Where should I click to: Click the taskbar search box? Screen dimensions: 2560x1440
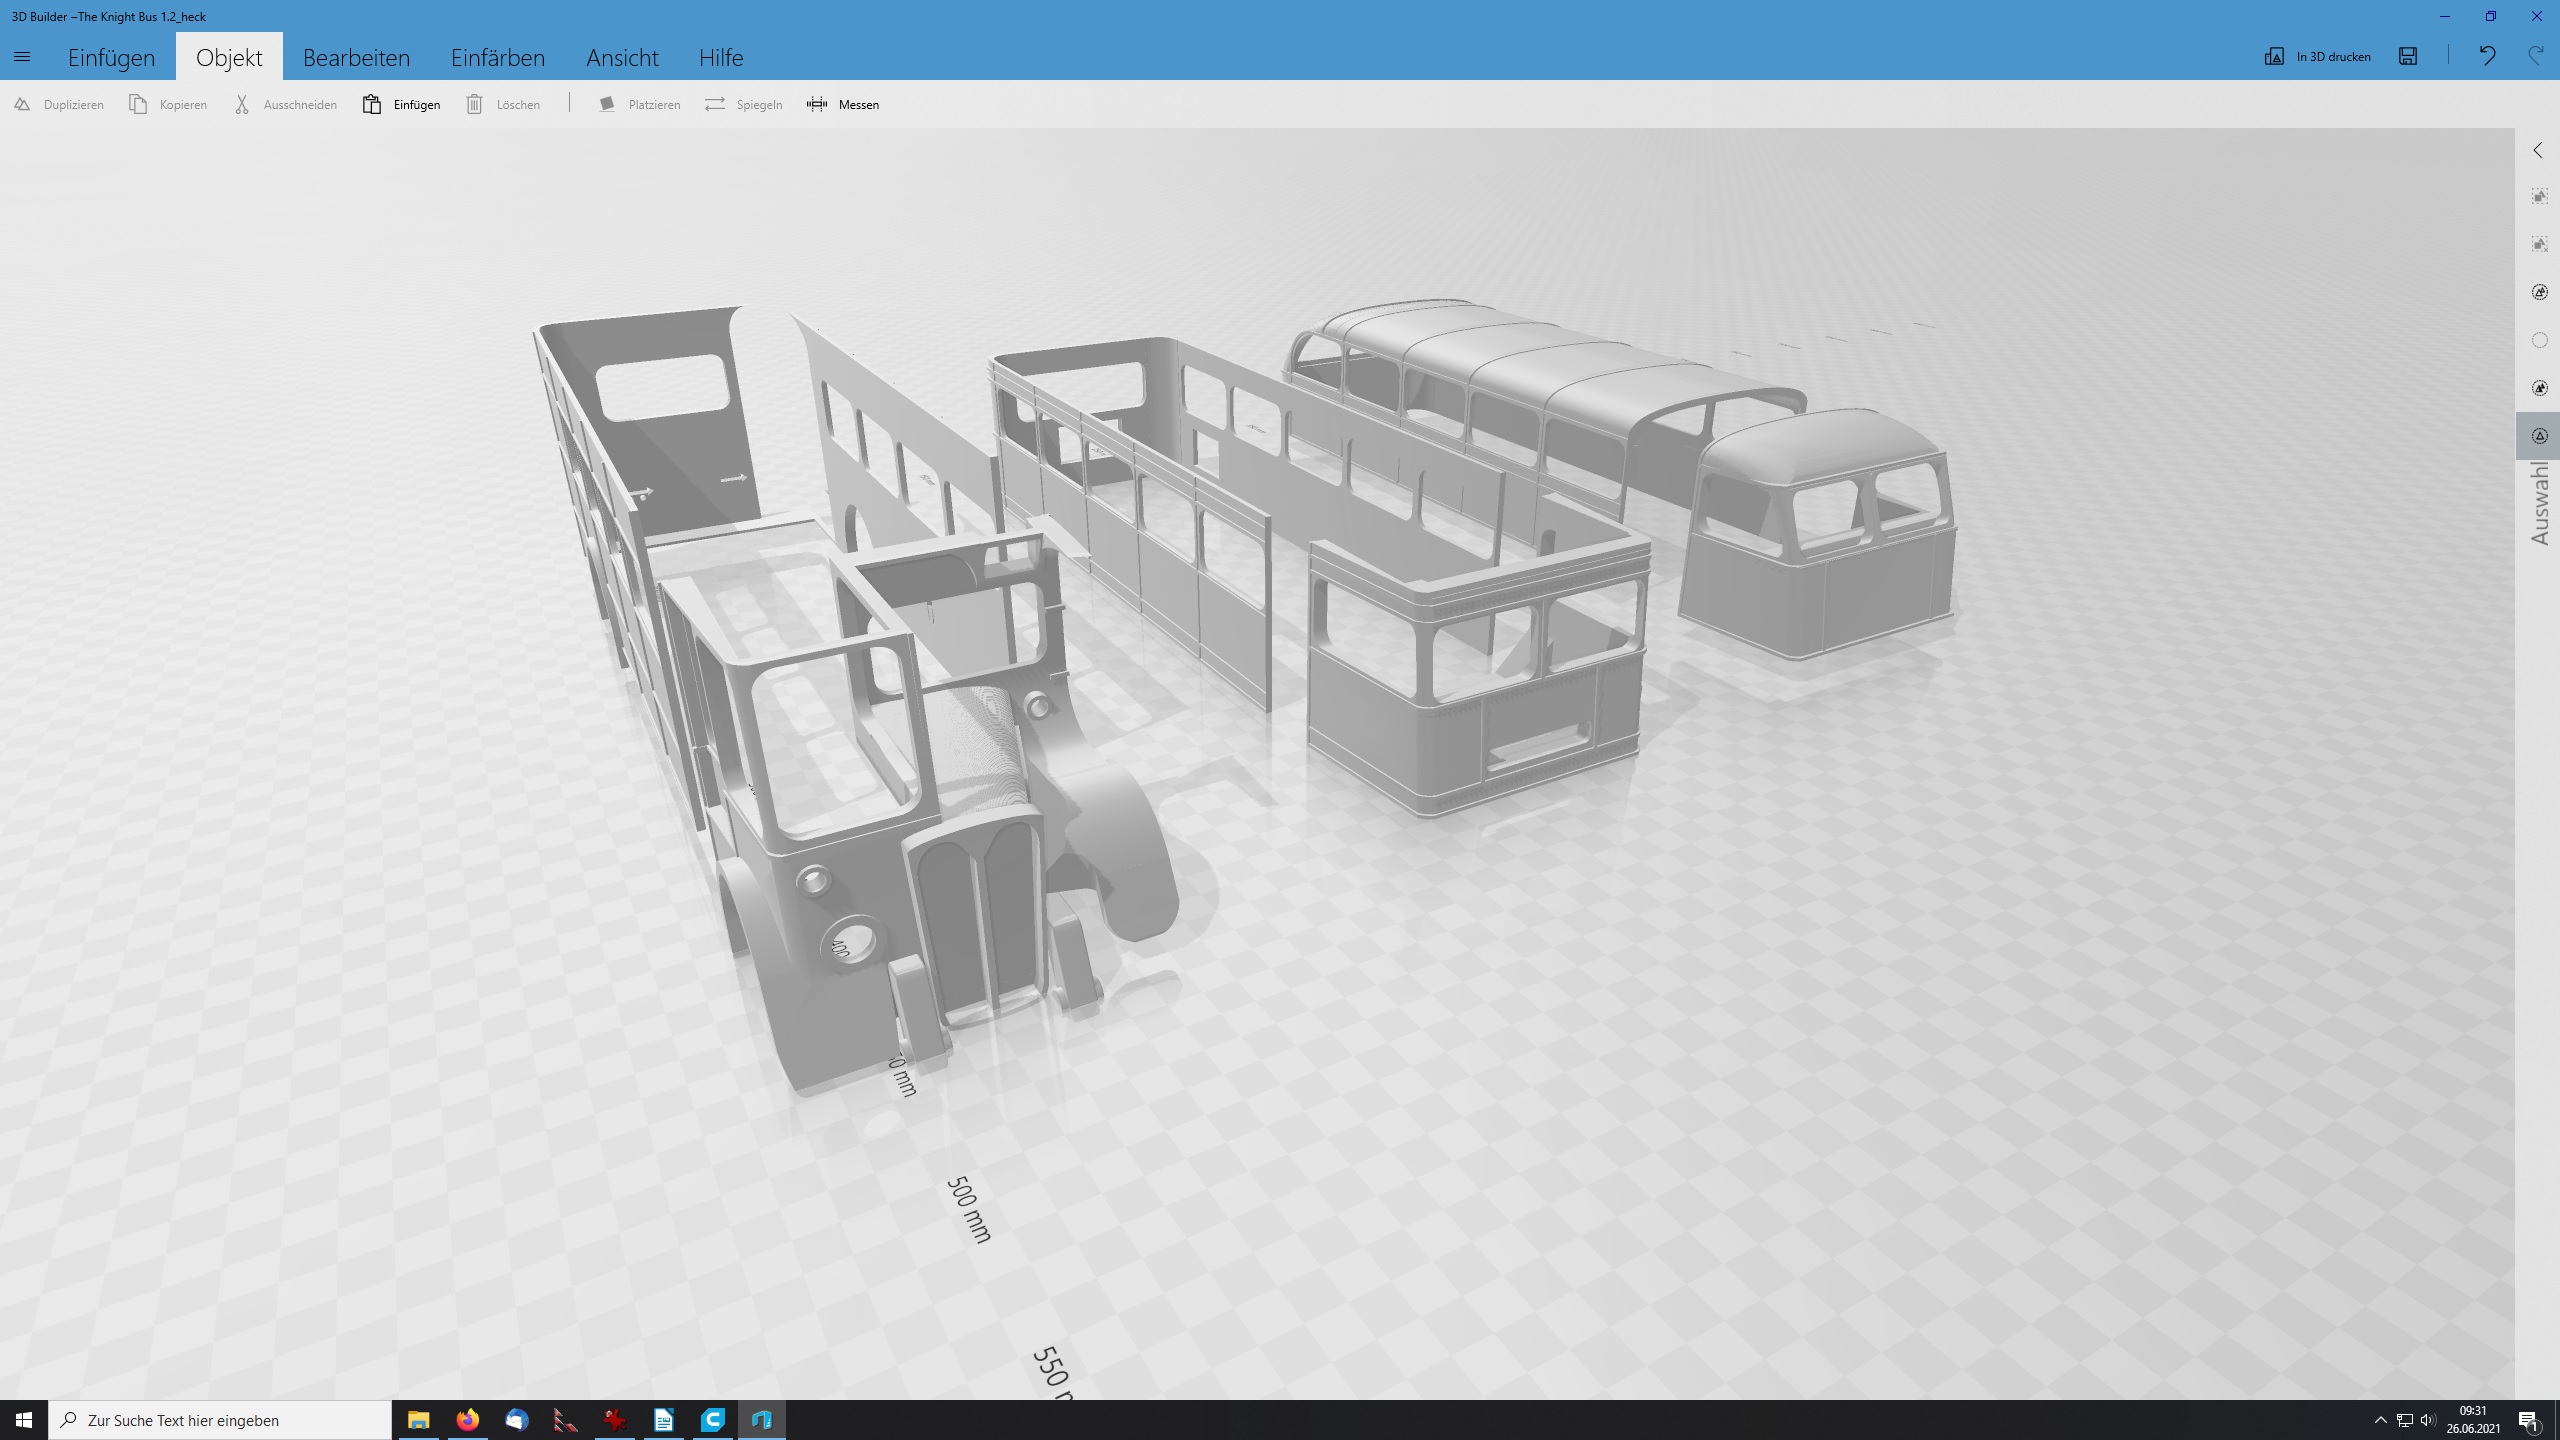click(x=220, y=1420)
